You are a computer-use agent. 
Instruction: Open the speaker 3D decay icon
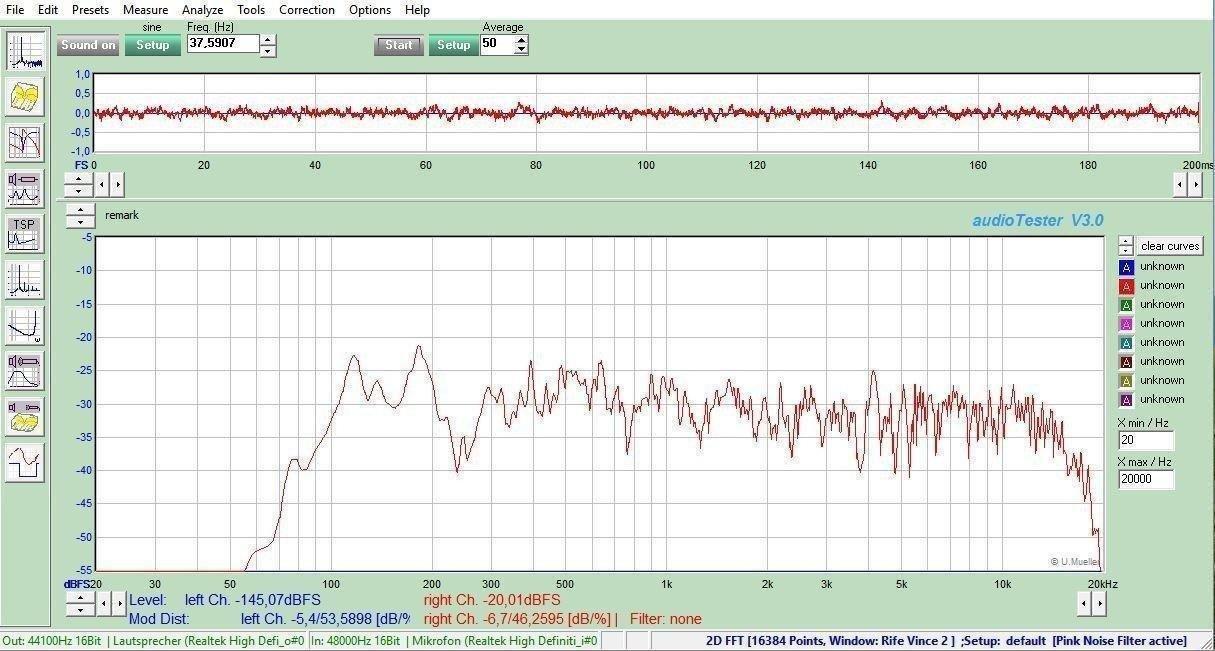(25, 417)
